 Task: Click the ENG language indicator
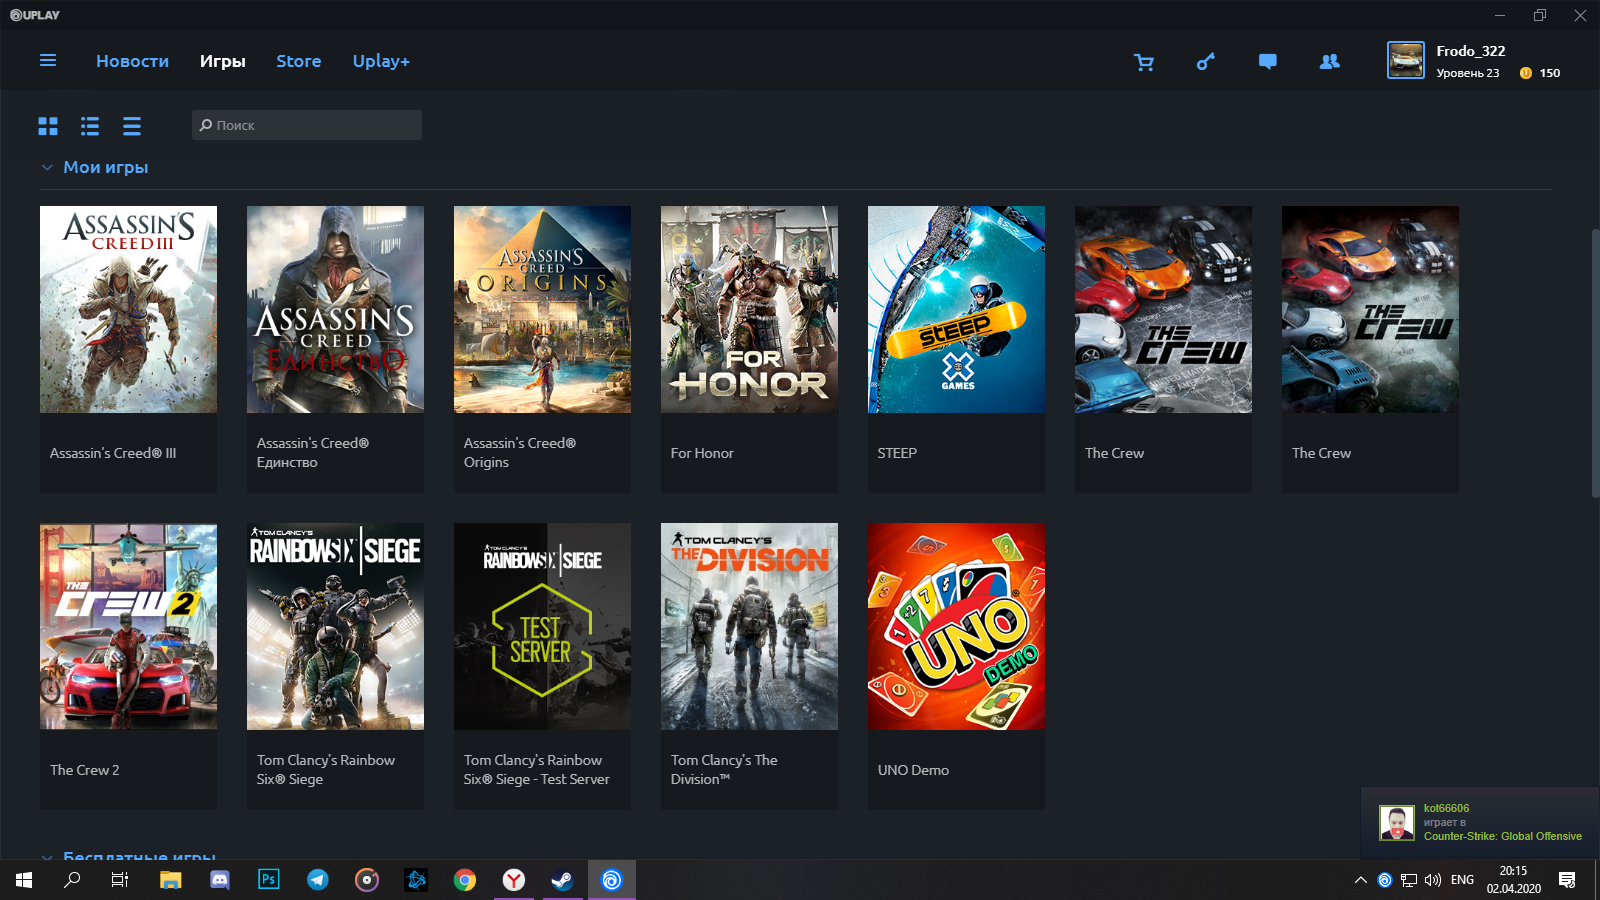[x=1462, y=880]
